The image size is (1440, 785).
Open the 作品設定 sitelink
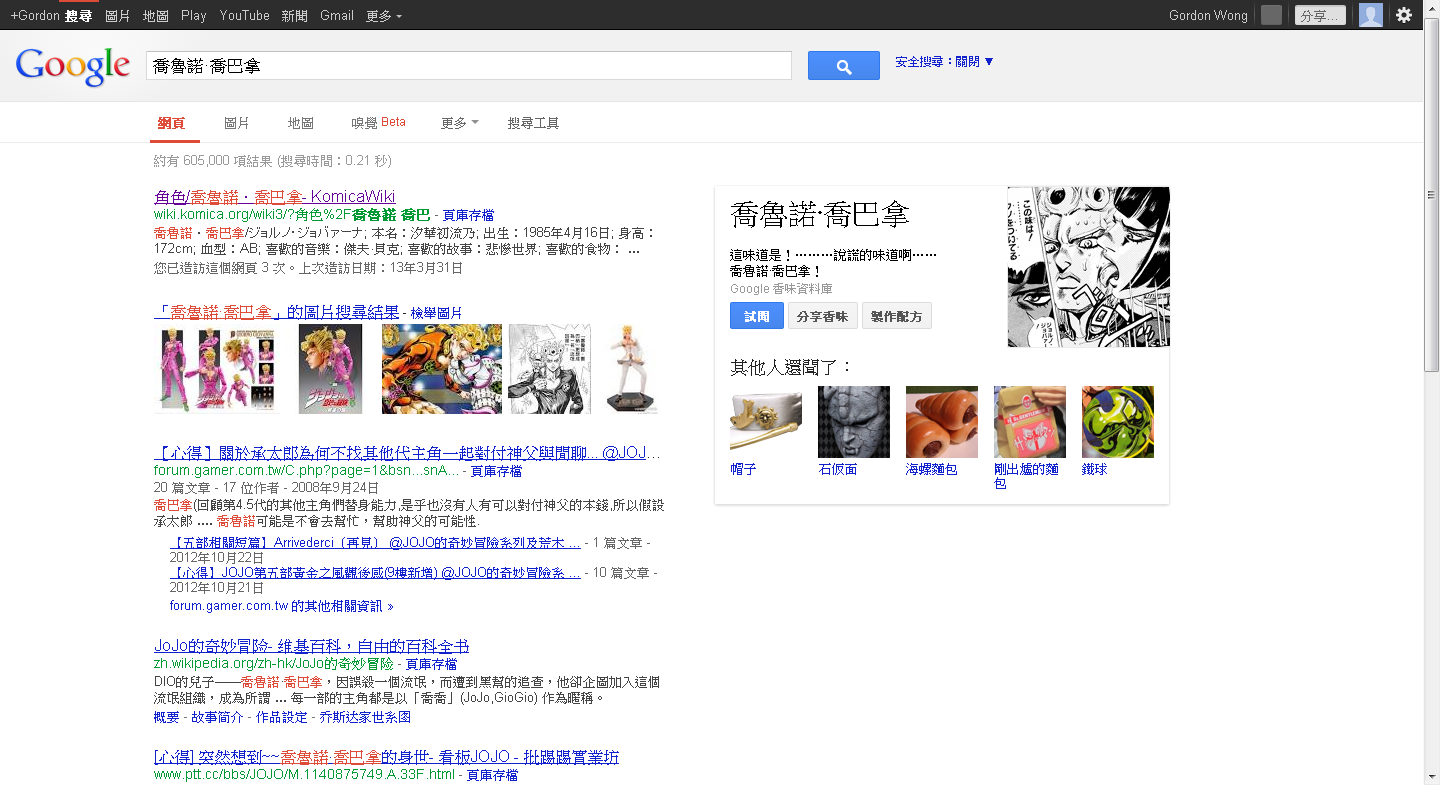click(282, 717)
